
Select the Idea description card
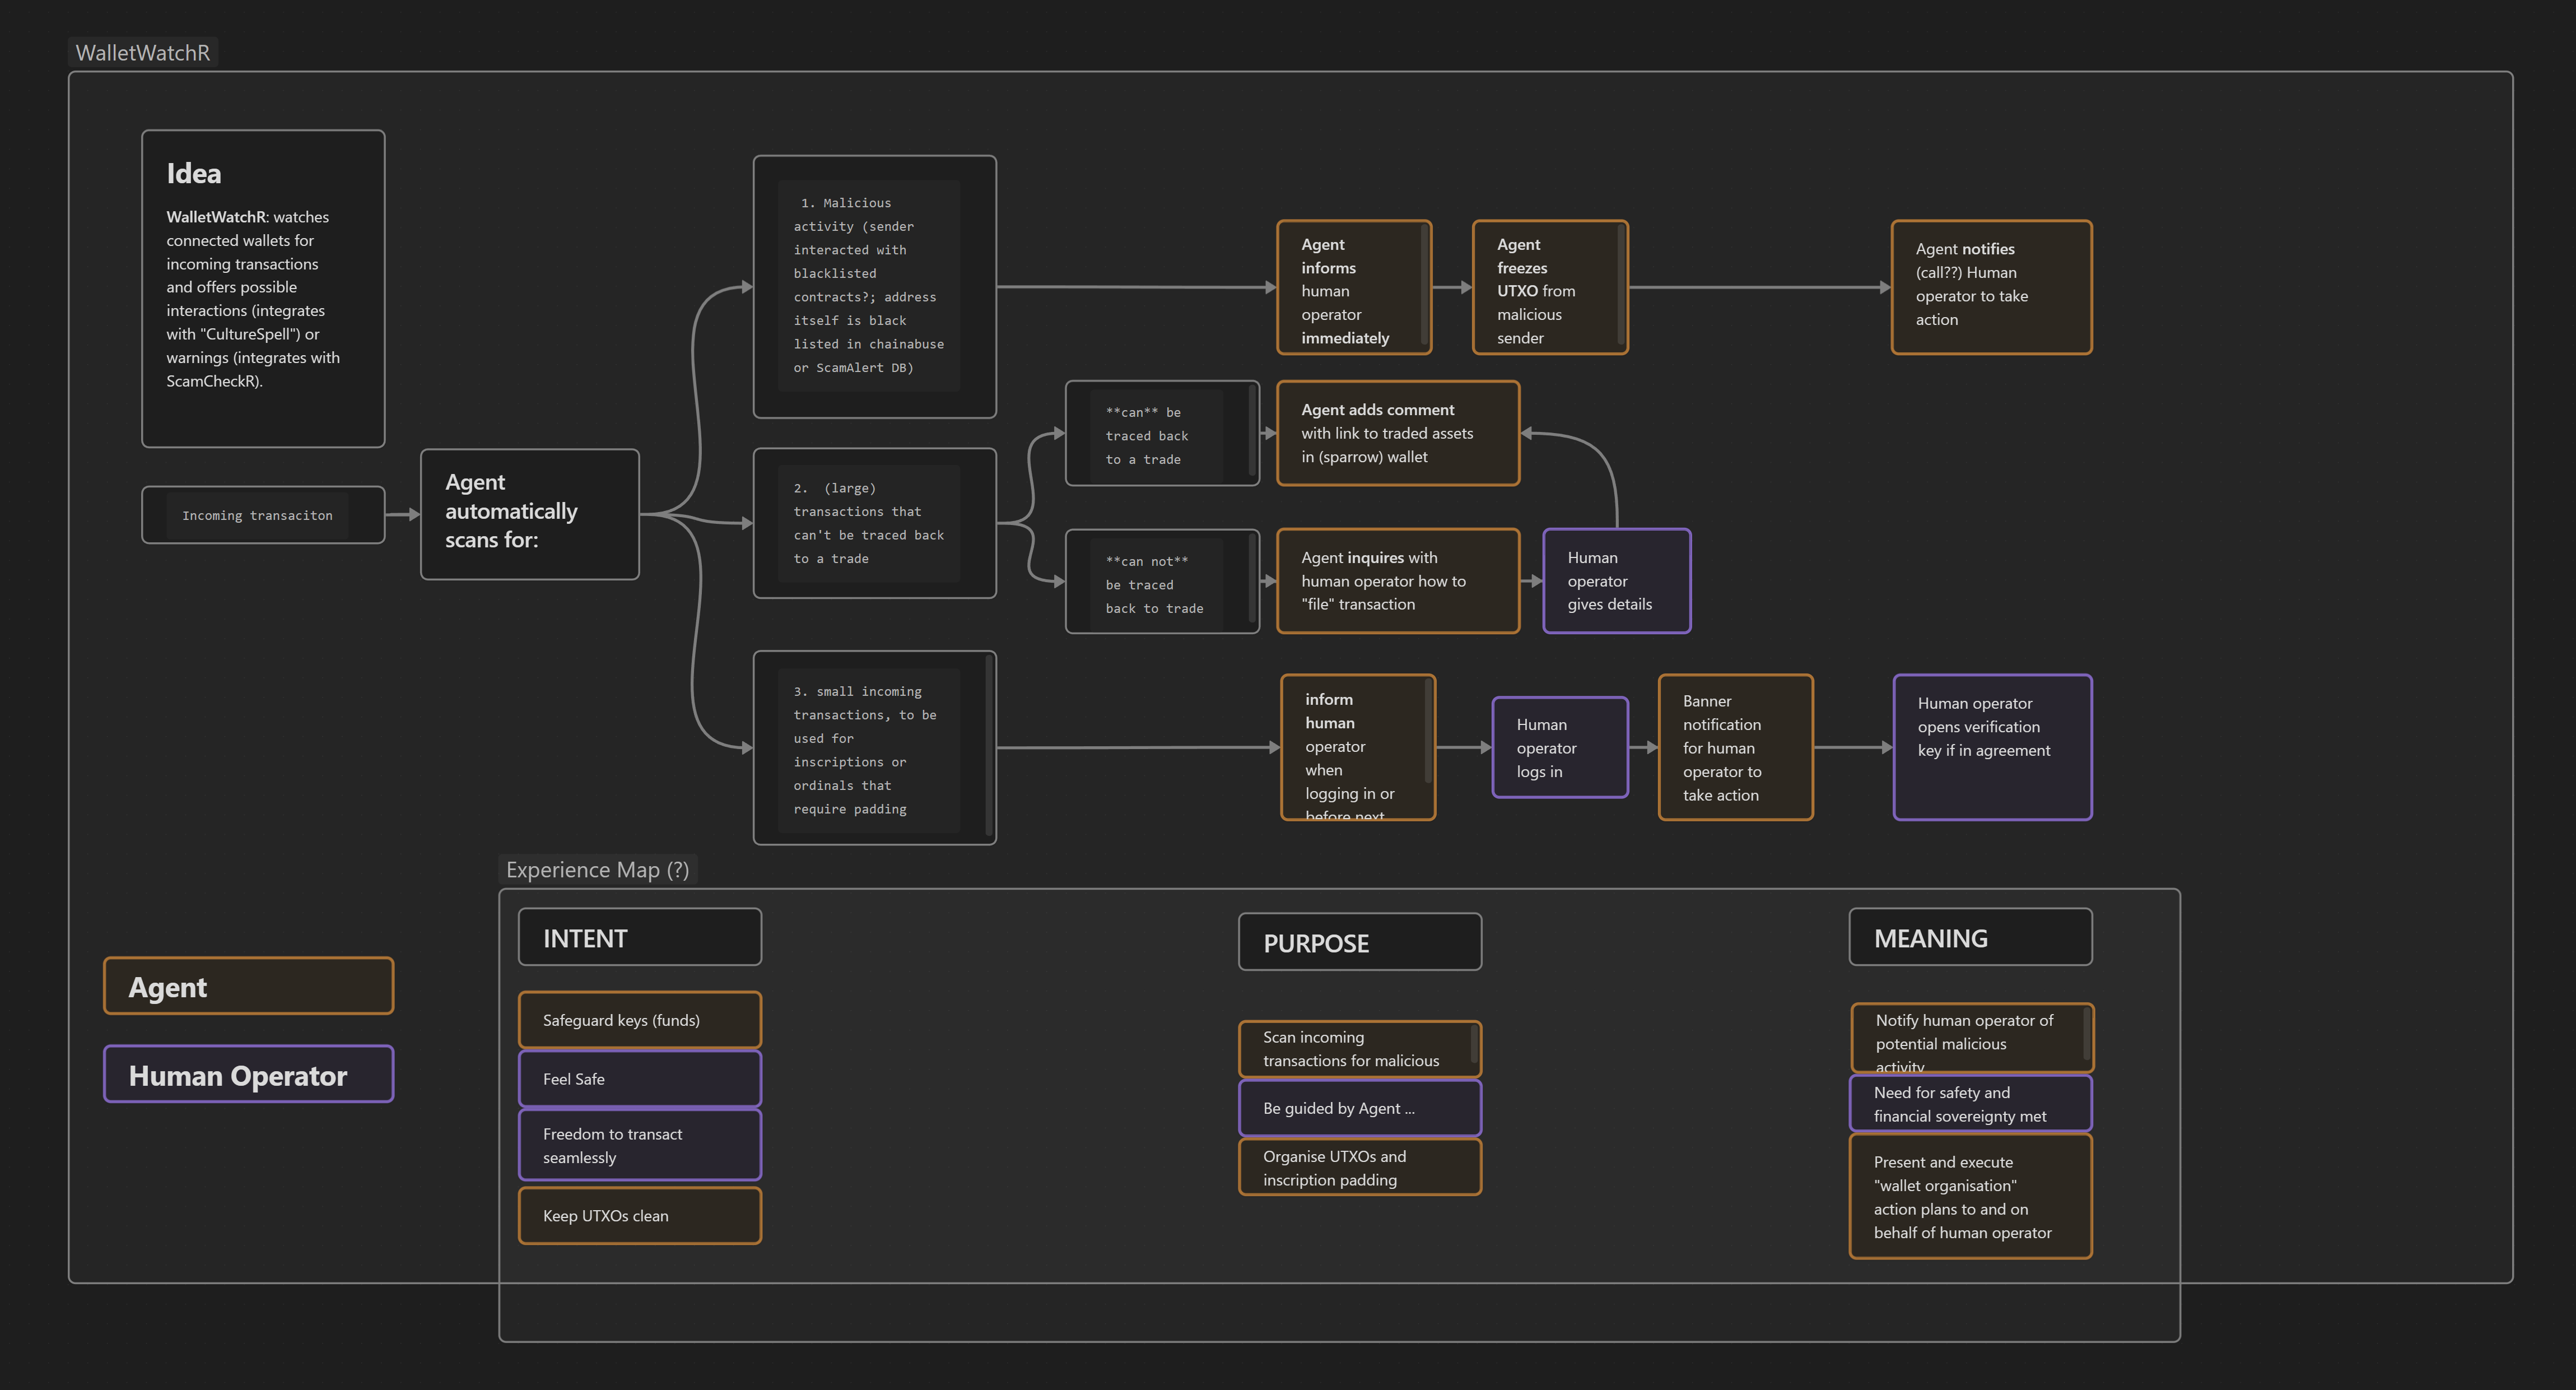tap(263, 288)
